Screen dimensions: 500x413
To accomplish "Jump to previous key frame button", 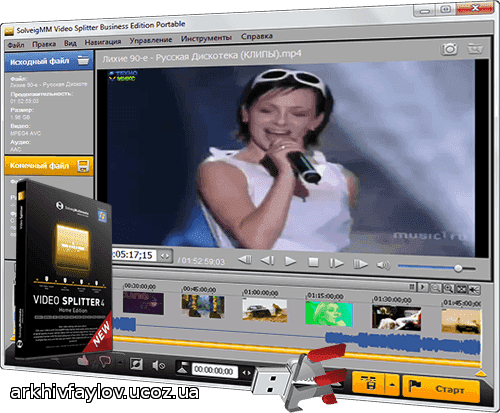I will [x=245, y=260].
